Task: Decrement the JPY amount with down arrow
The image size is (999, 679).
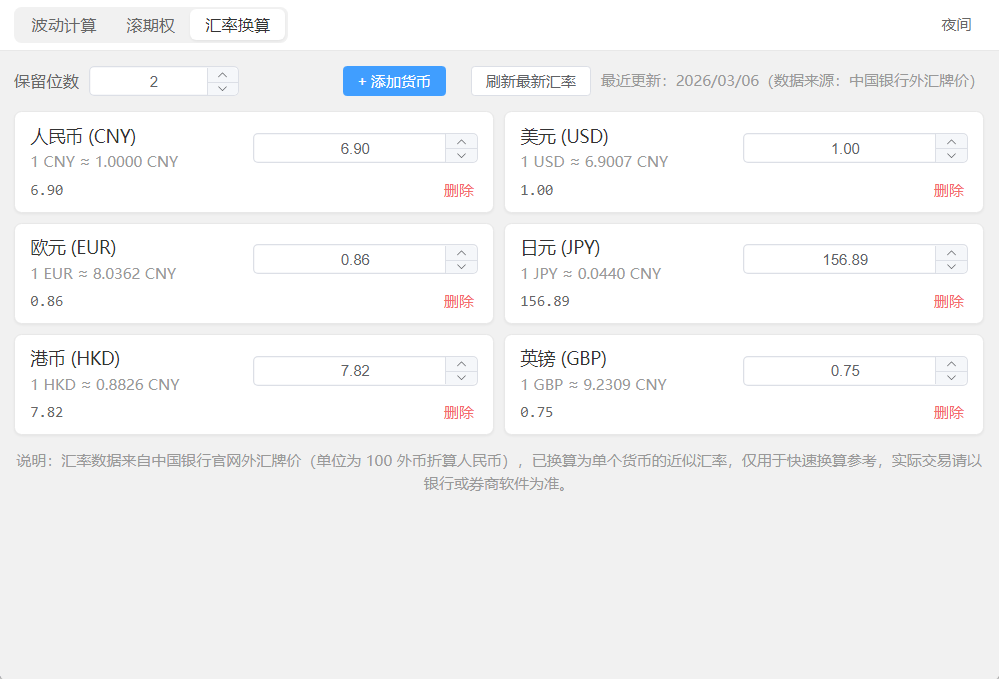Action: click(x=951, y=266)
